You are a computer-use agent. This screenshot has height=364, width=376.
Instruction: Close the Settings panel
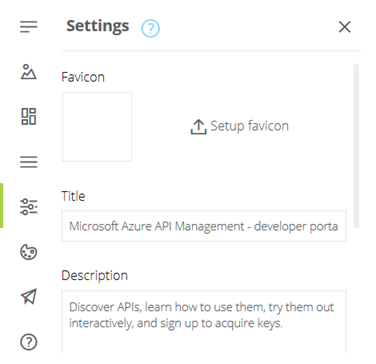(x=345, y=27)
